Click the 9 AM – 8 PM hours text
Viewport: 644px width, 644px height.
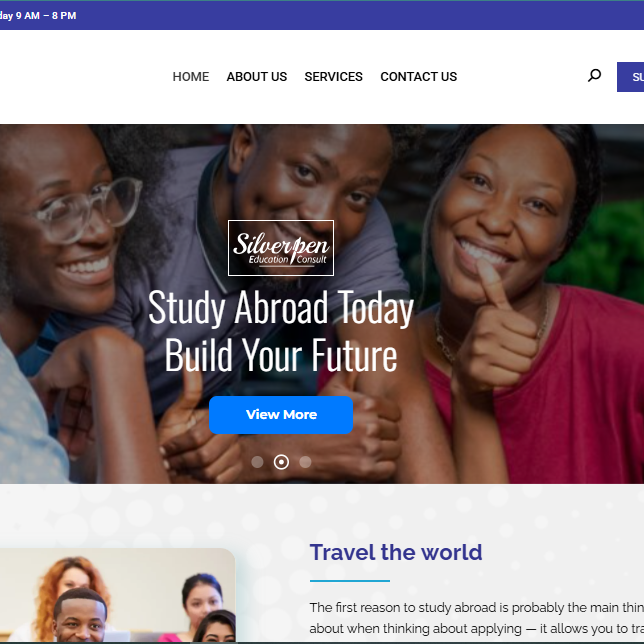coord(46,16)
